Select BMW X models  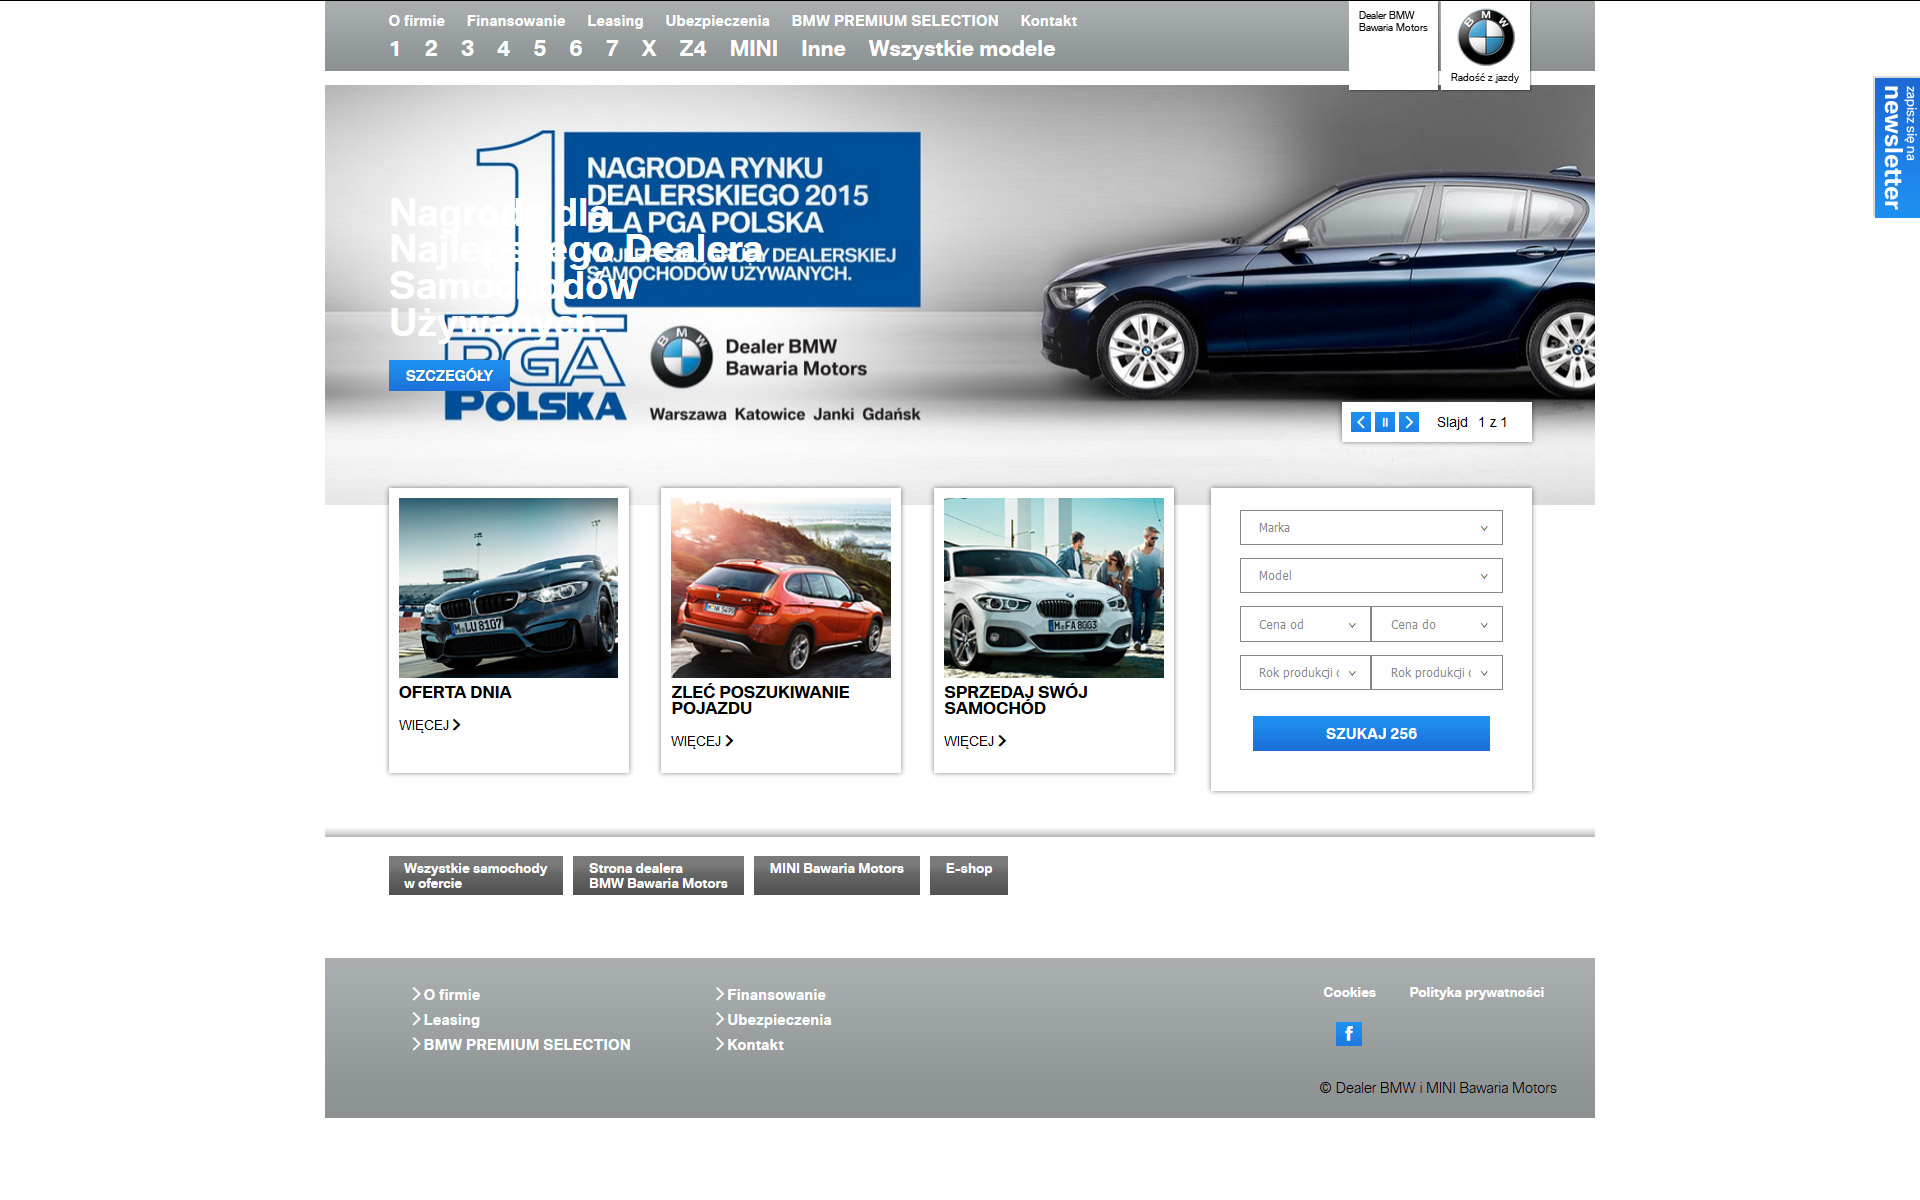tap(649, 48)
